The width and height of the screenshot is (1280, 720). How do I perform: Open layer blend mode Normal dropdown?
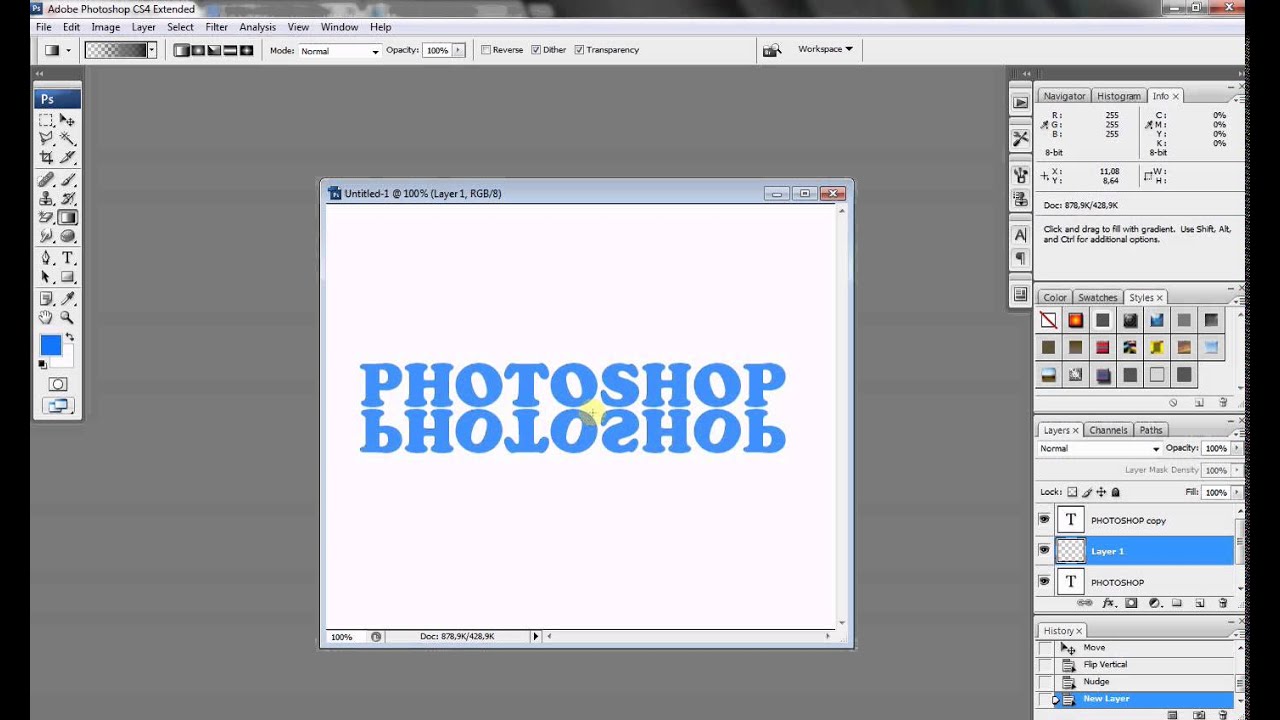pyautogui.click(x=1099, y=449)
